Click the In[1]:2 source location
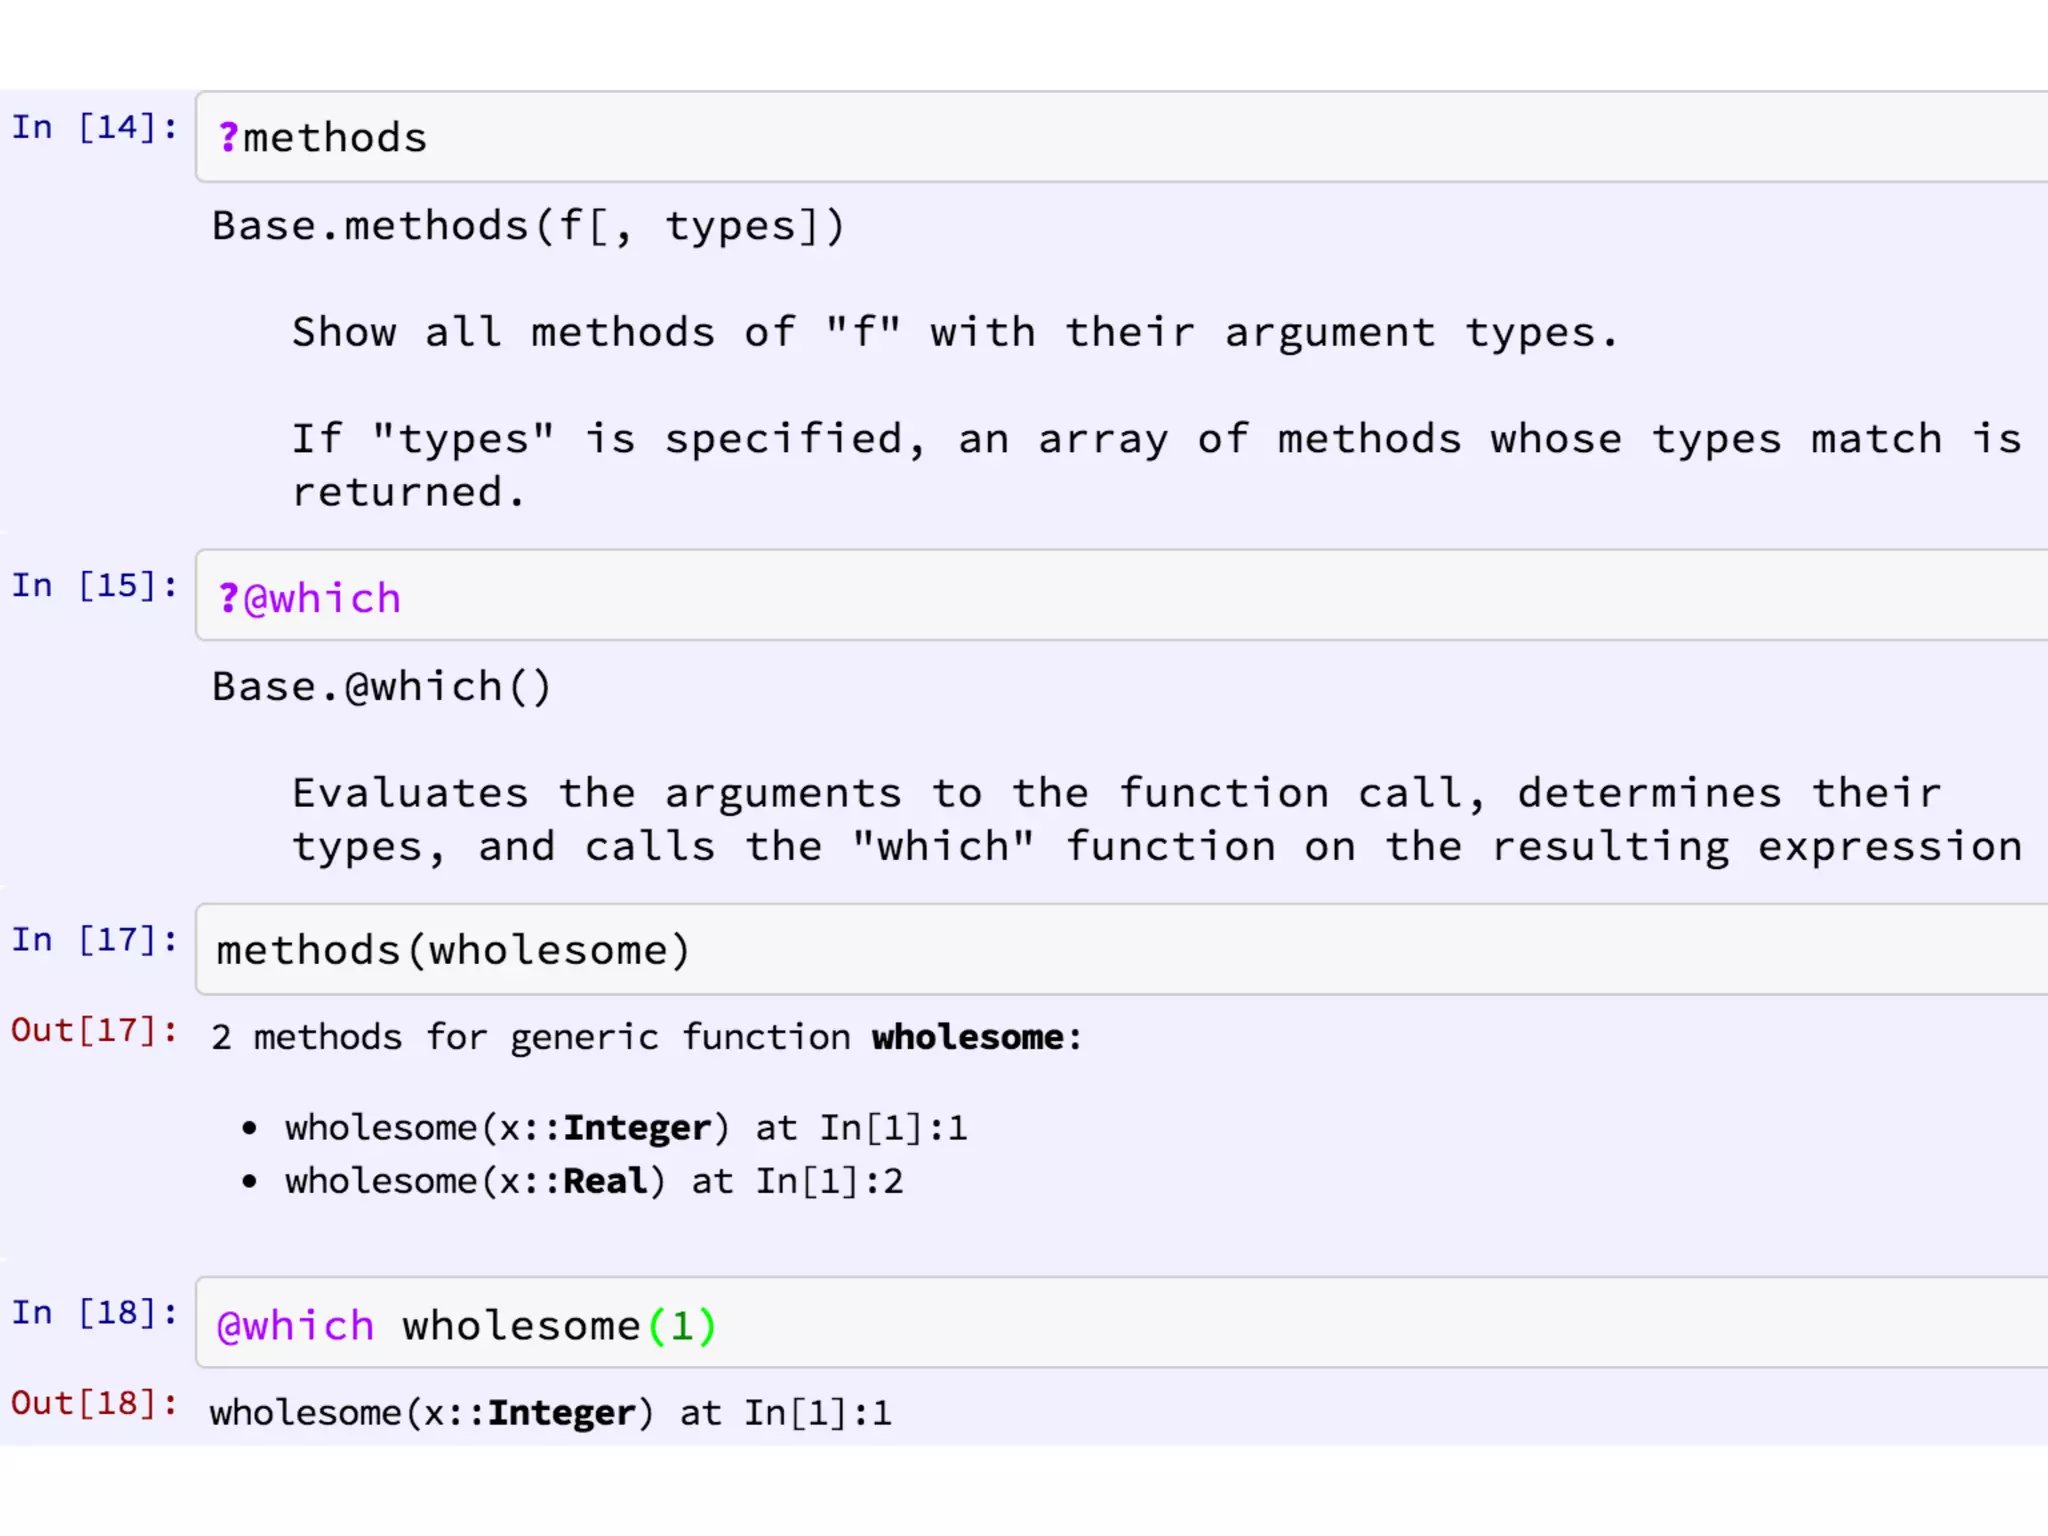 829,1181
